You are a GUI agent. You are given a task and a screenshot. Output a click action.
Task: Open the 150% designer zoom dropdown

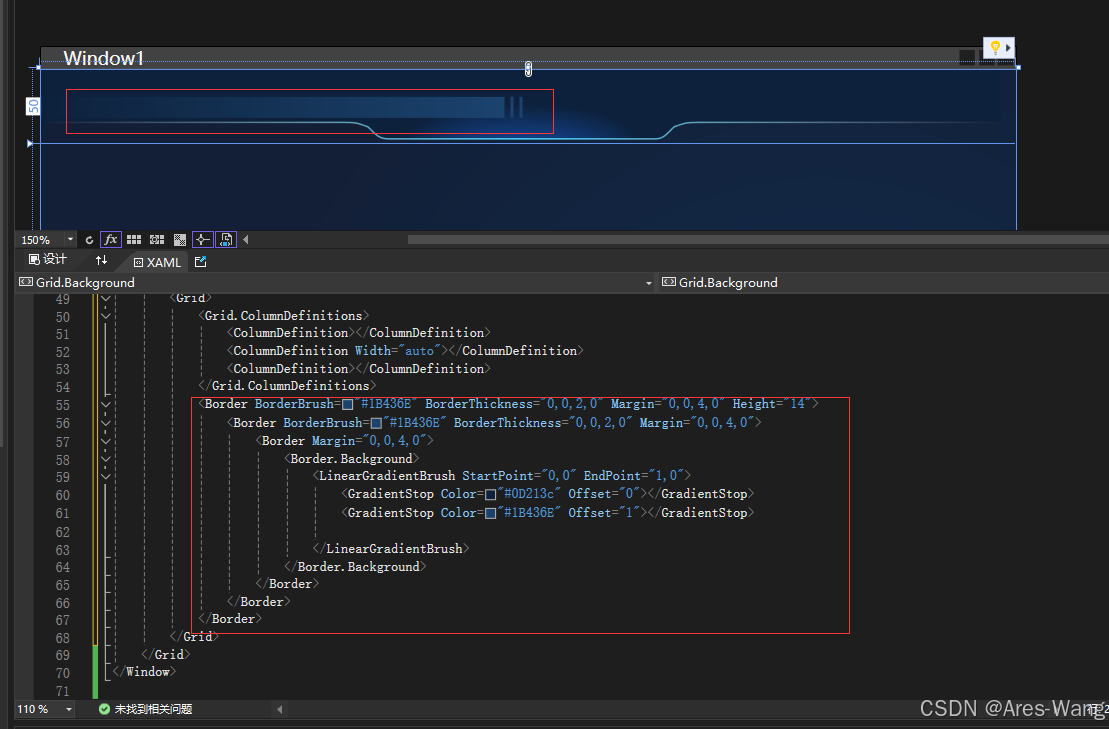[x=70, y=240]
